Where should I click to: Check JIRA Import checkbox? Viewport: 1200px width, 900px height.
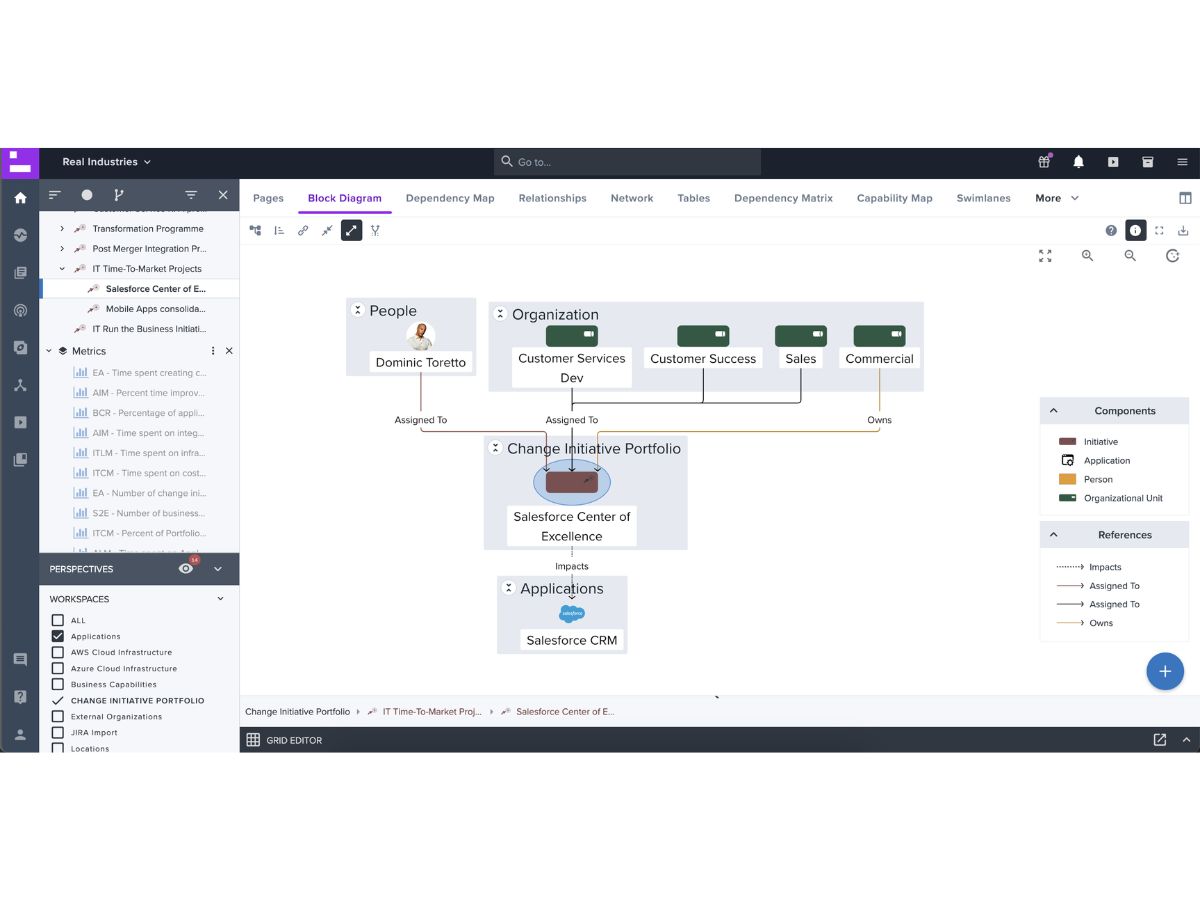pos(57,732)
